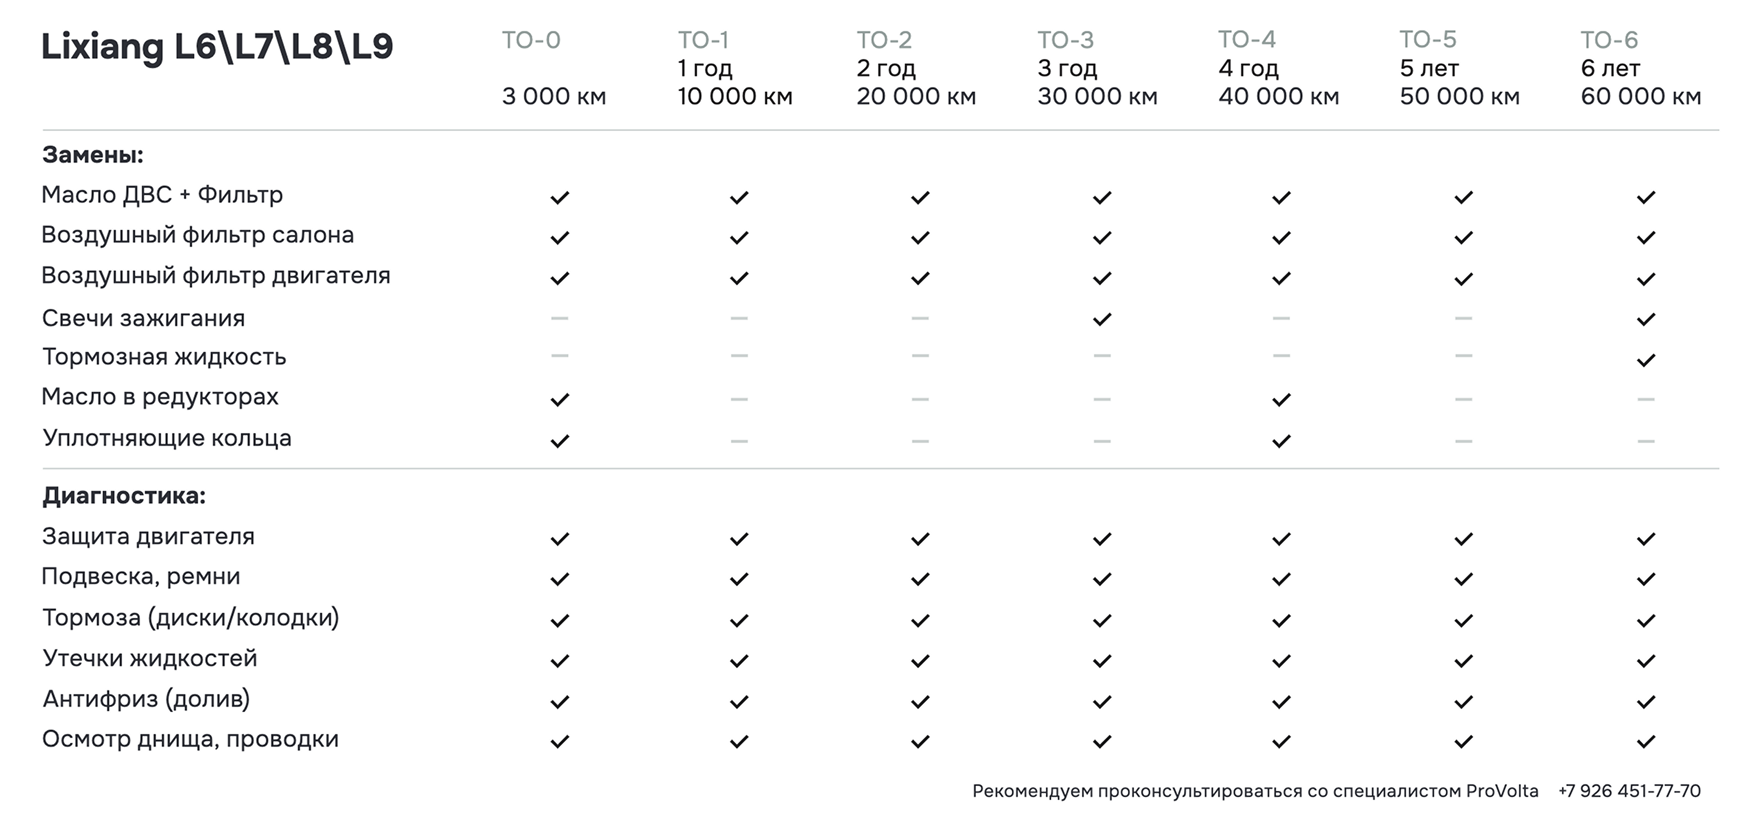Click the ProVolta specialist recommendation text
1760x822 pixels.
pos(1255,791)
